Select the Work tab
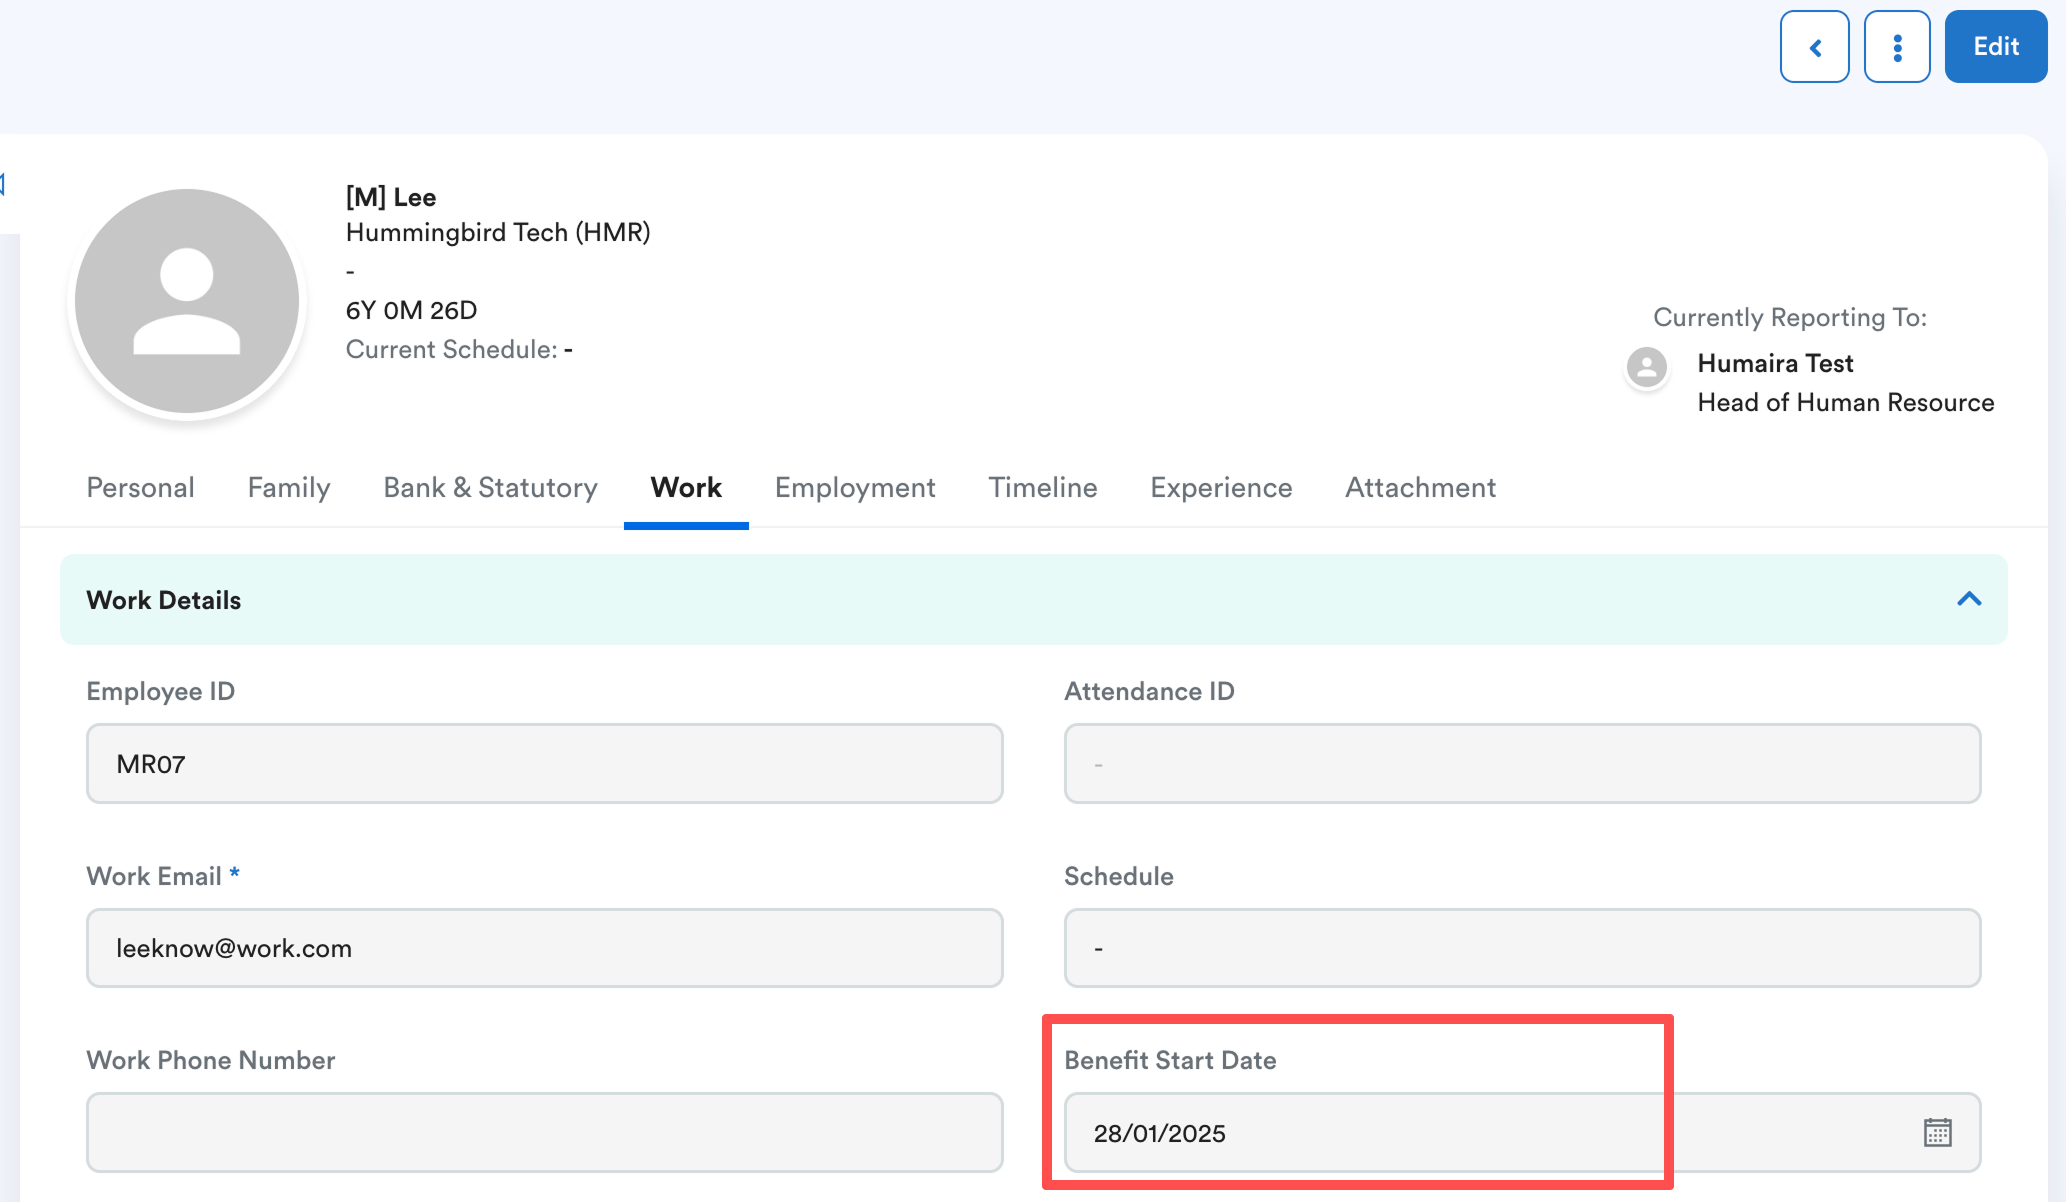Screen dimensions: 2066x1202 click(x=686, y=487)
